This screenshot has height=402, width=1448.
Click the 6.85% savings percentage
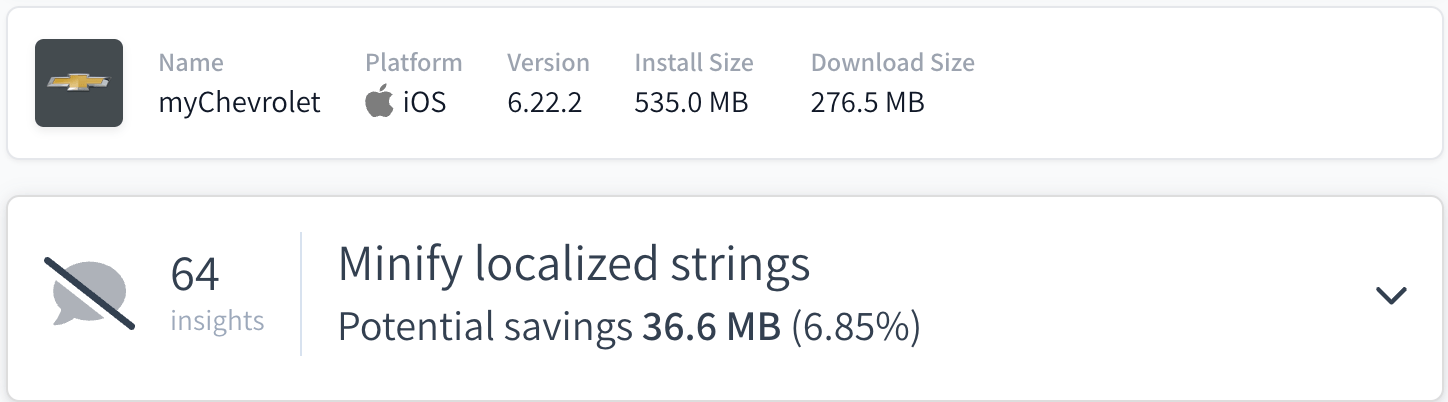pos(855,327)
